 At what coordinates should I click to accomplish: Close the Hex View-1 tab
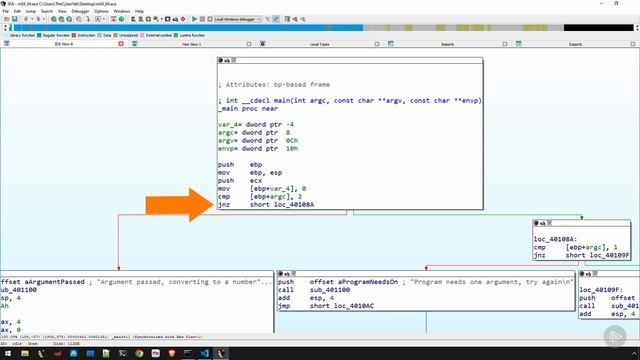pos(249,44)
